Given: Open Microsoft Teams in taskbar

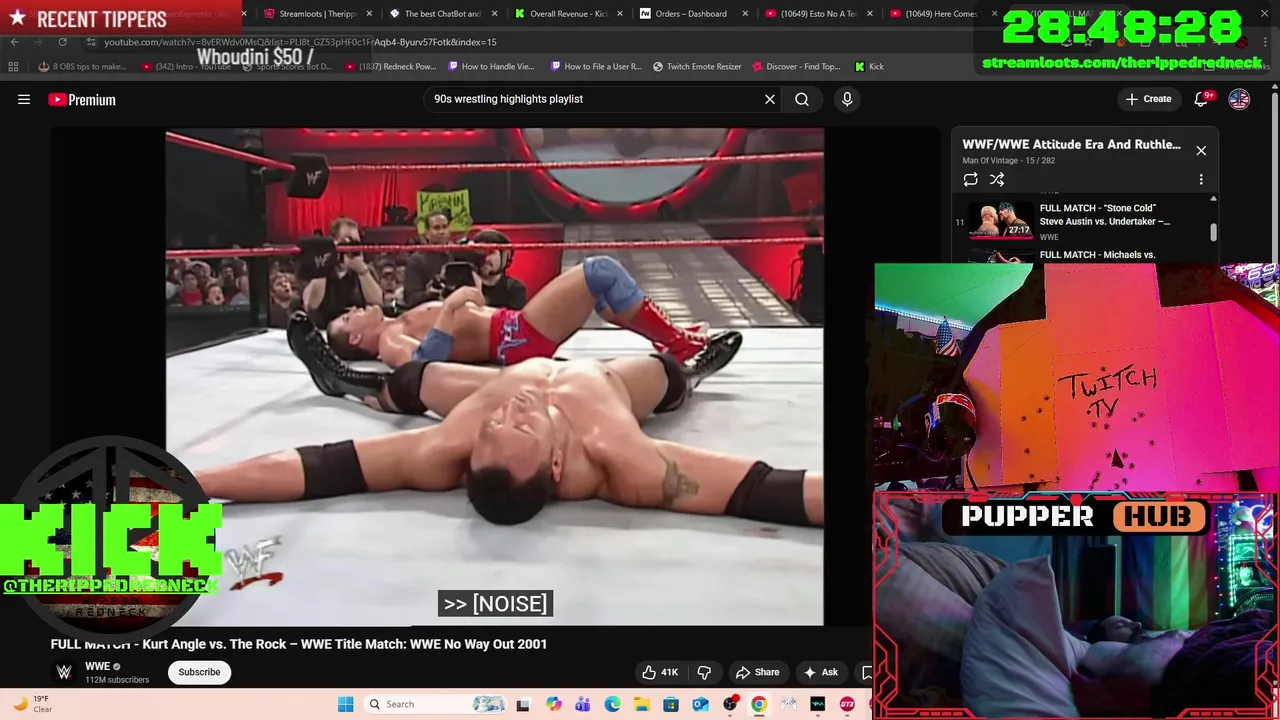Looking at the screenshot, I should pos(582,704).
